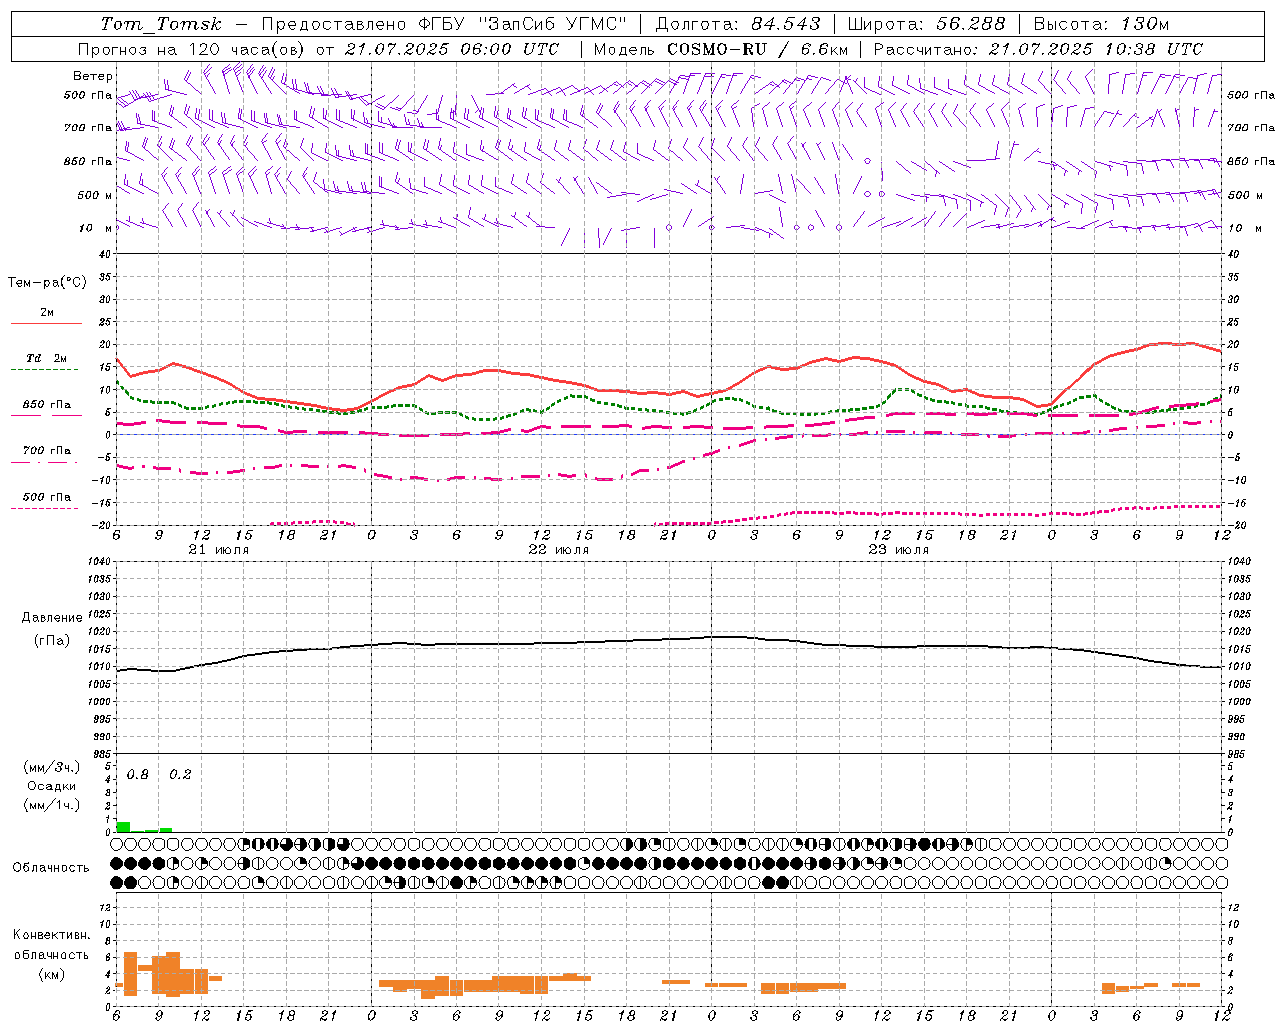Select Рассчитано: 21.07.2025 10:38 UTC timestamp
This screenshot has height=1024, width=1280.
pos(1038,49)
